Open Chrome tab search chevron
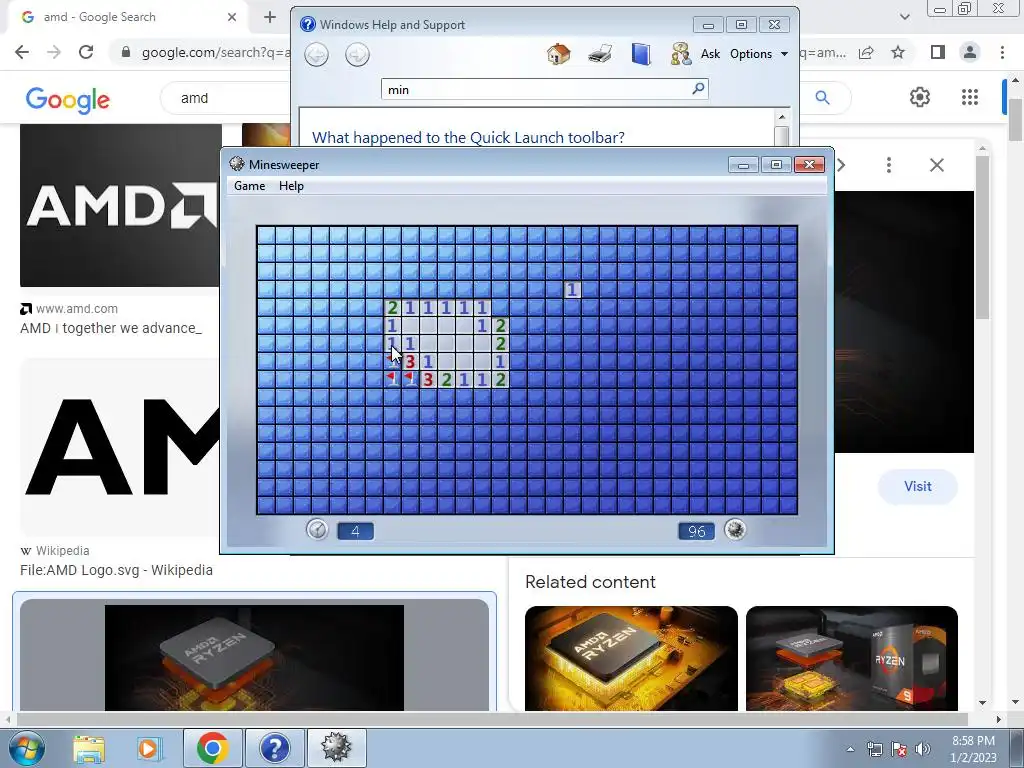Viewport: 1024px width, 768px height. point(904,17)
